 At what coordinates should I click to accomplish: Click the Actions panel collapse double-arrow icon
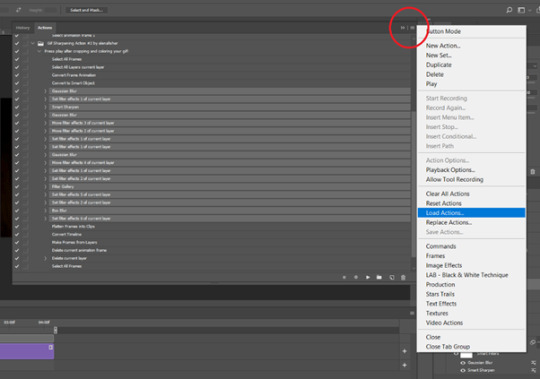coord(403,28)
